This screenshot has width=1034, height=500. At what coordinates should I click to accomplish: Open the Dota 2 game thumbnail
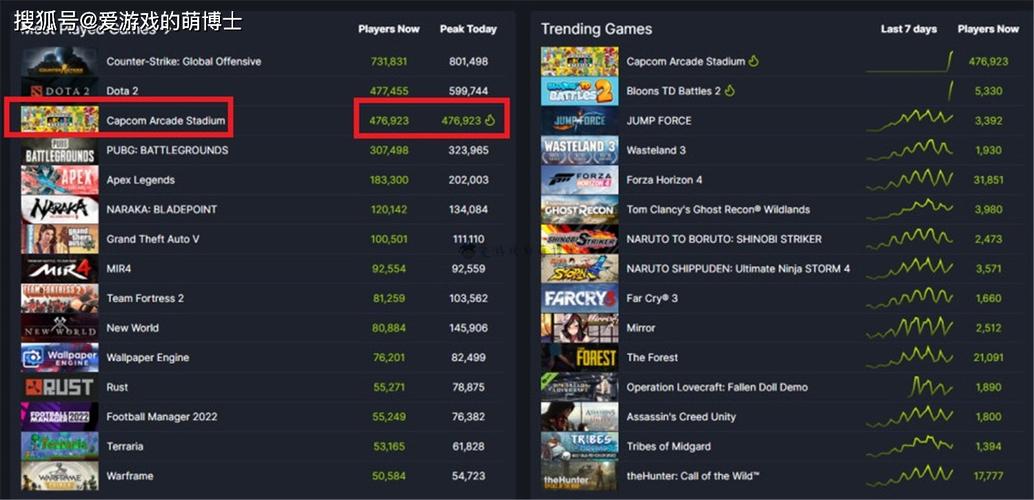(60, 91)
